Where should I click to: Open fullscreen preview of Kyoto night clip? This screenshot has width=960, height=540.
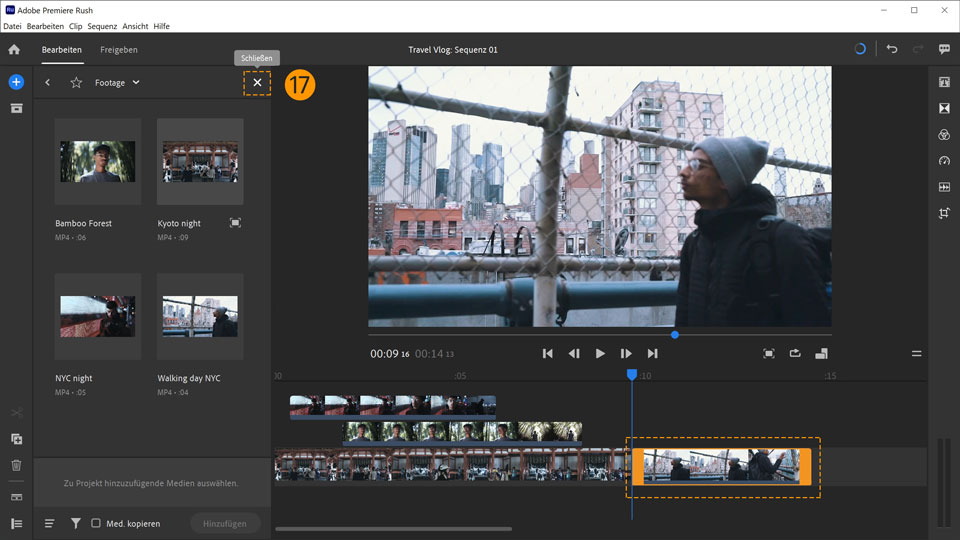tap(235, 223)
